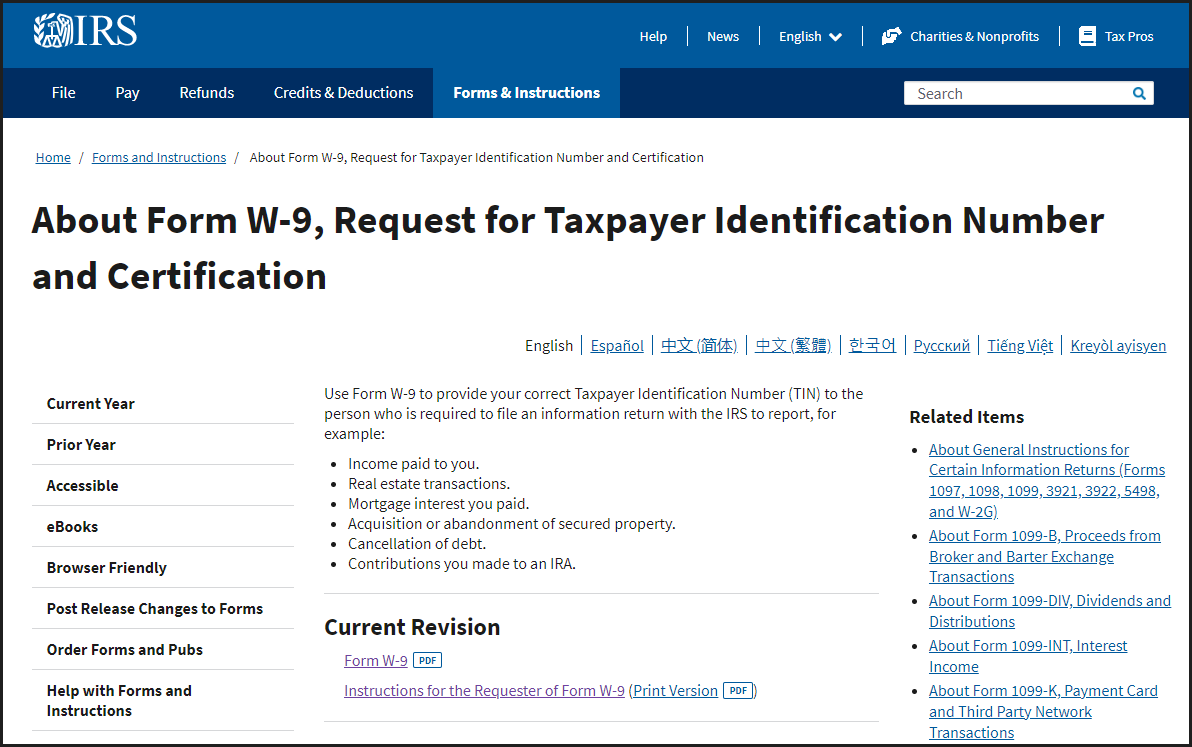Expand the English language dropdown

810,36
